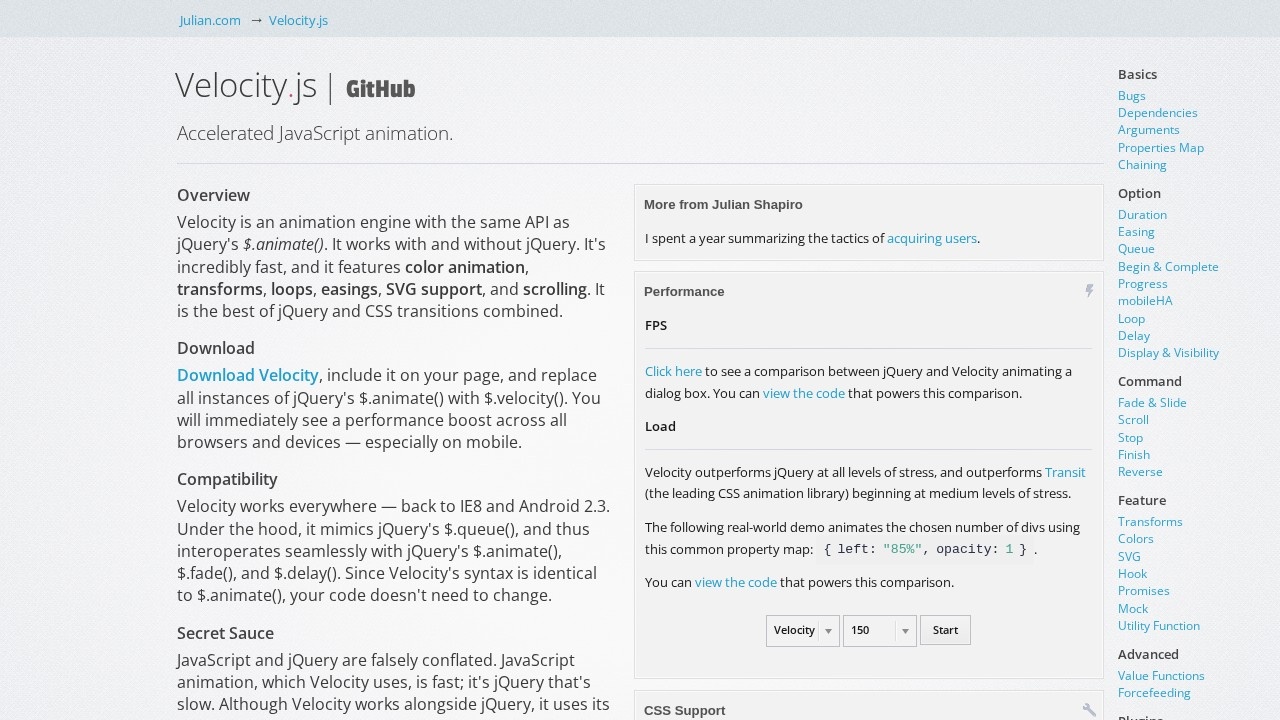This screenshot has width=1280, height=720.
Task: Go to the Easing option docs
Action: [1136, 231]
